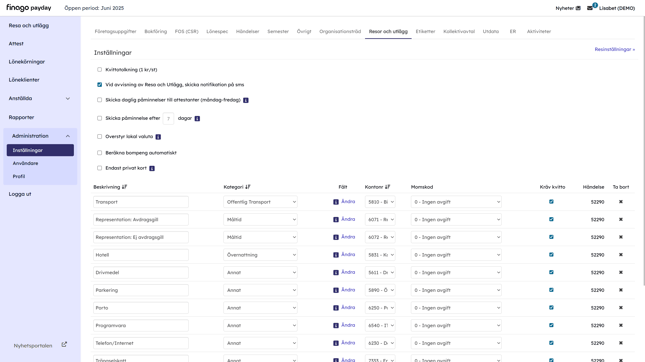Image resolution: width=645 pixels, height=362 pixels.
Task: Show info icon for Överstyr lokal valuta
Action: point(158,137)
